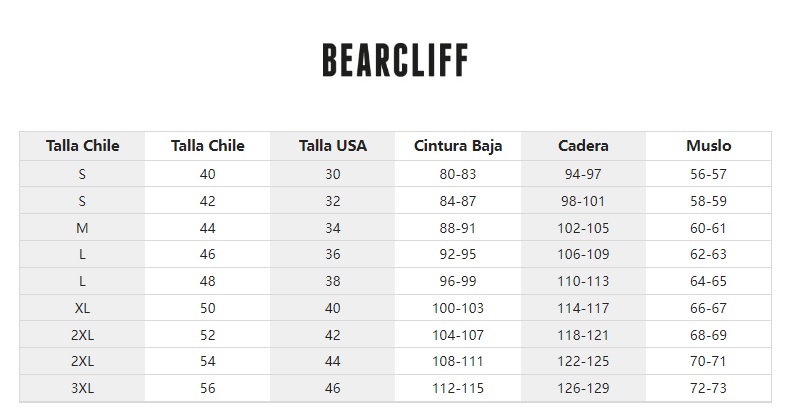
Task: Select the Talla USA column header
Action: (x=333, y=146)
